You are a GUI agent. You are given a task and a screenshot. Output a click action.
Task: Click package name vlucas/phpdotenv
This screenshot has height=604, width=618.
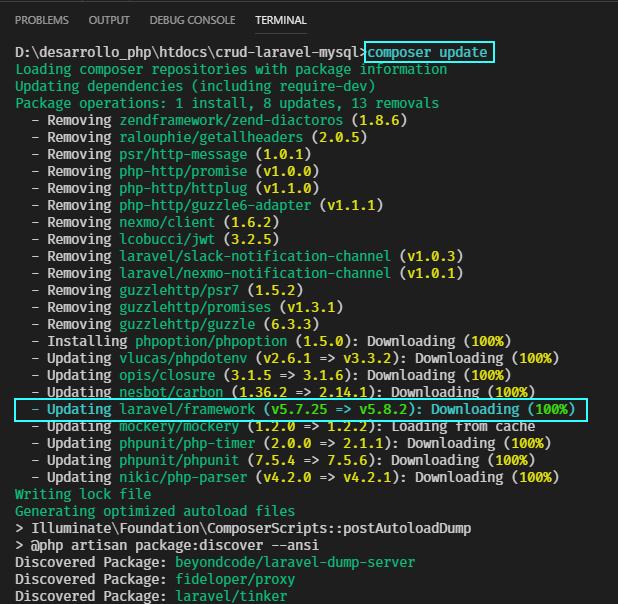183,358
